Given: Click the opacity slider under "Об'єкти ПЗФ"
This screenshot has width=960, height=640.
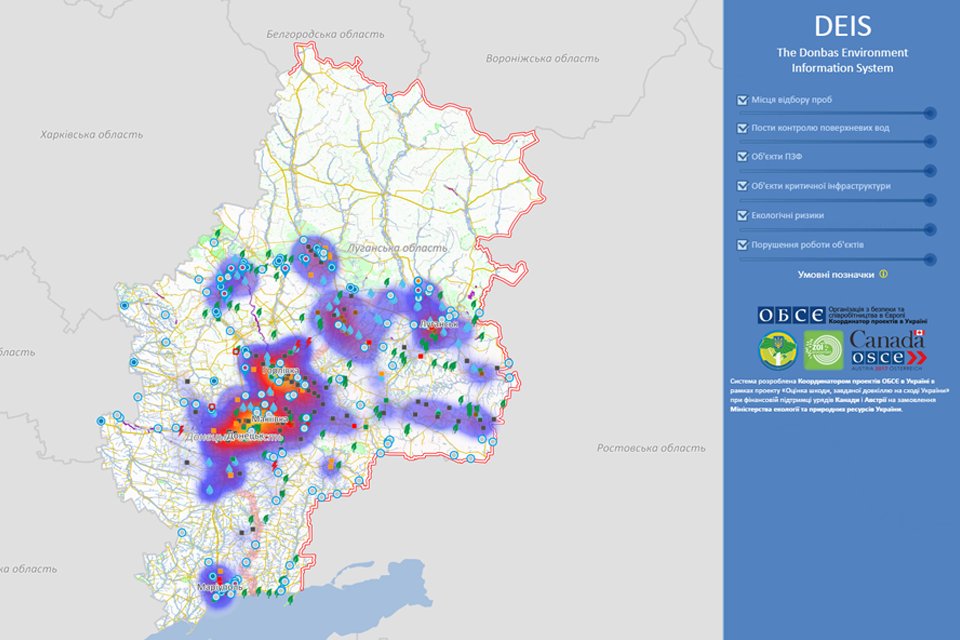Looking at the screenshot, I should [x=837, y=170].
